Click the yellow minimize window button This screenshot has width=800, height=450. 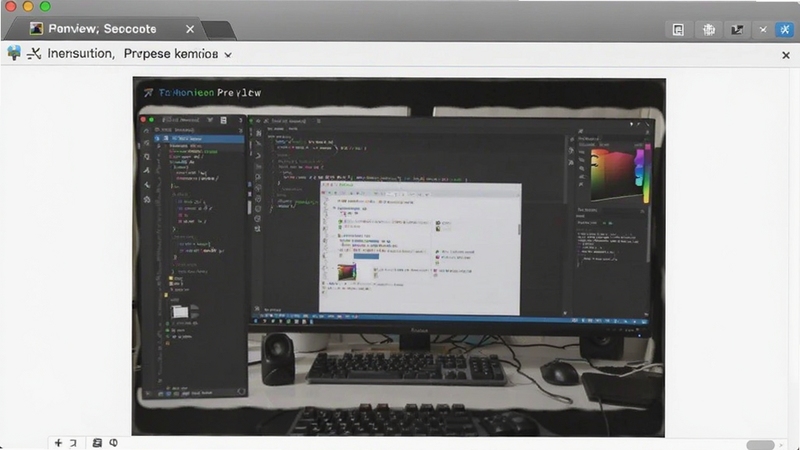(28, 6)
